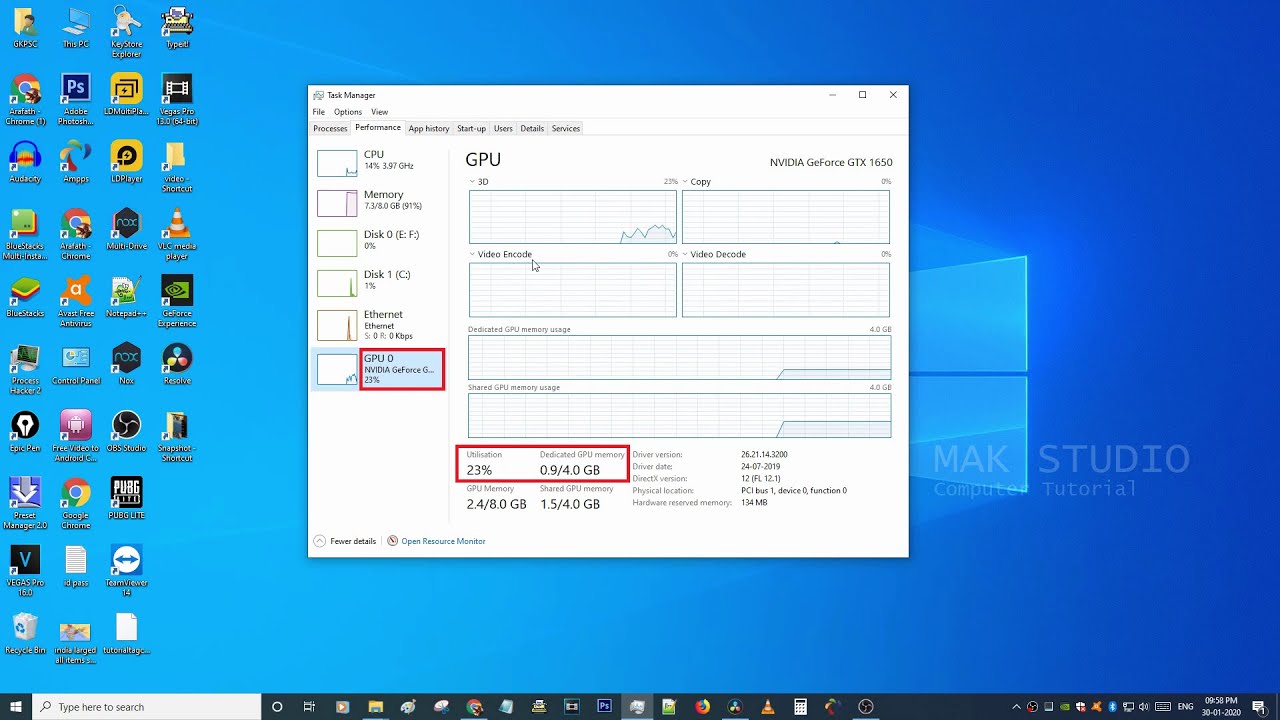The width and height of the screenshot is (1280, 720).
Task: Open the notifications action center
Action: coord(1258,707)
